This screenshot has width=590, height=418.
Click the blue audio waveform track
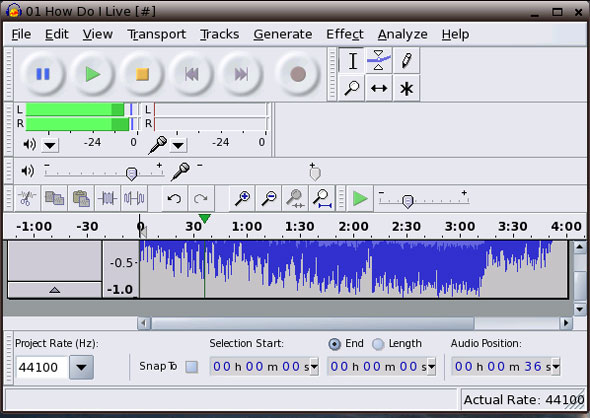coord(353,269)
